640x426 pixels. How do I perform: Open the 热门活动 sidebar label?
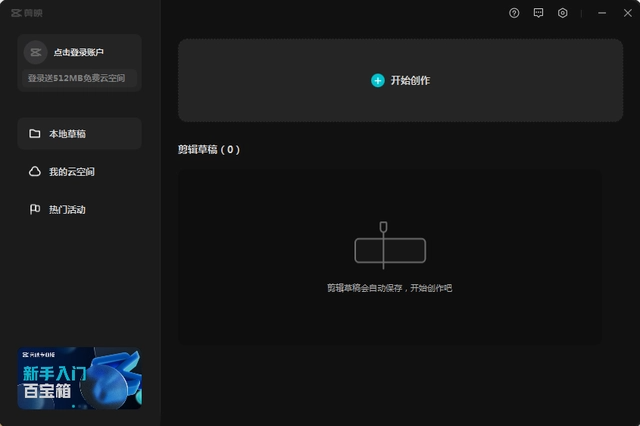(x=67, y=210)
